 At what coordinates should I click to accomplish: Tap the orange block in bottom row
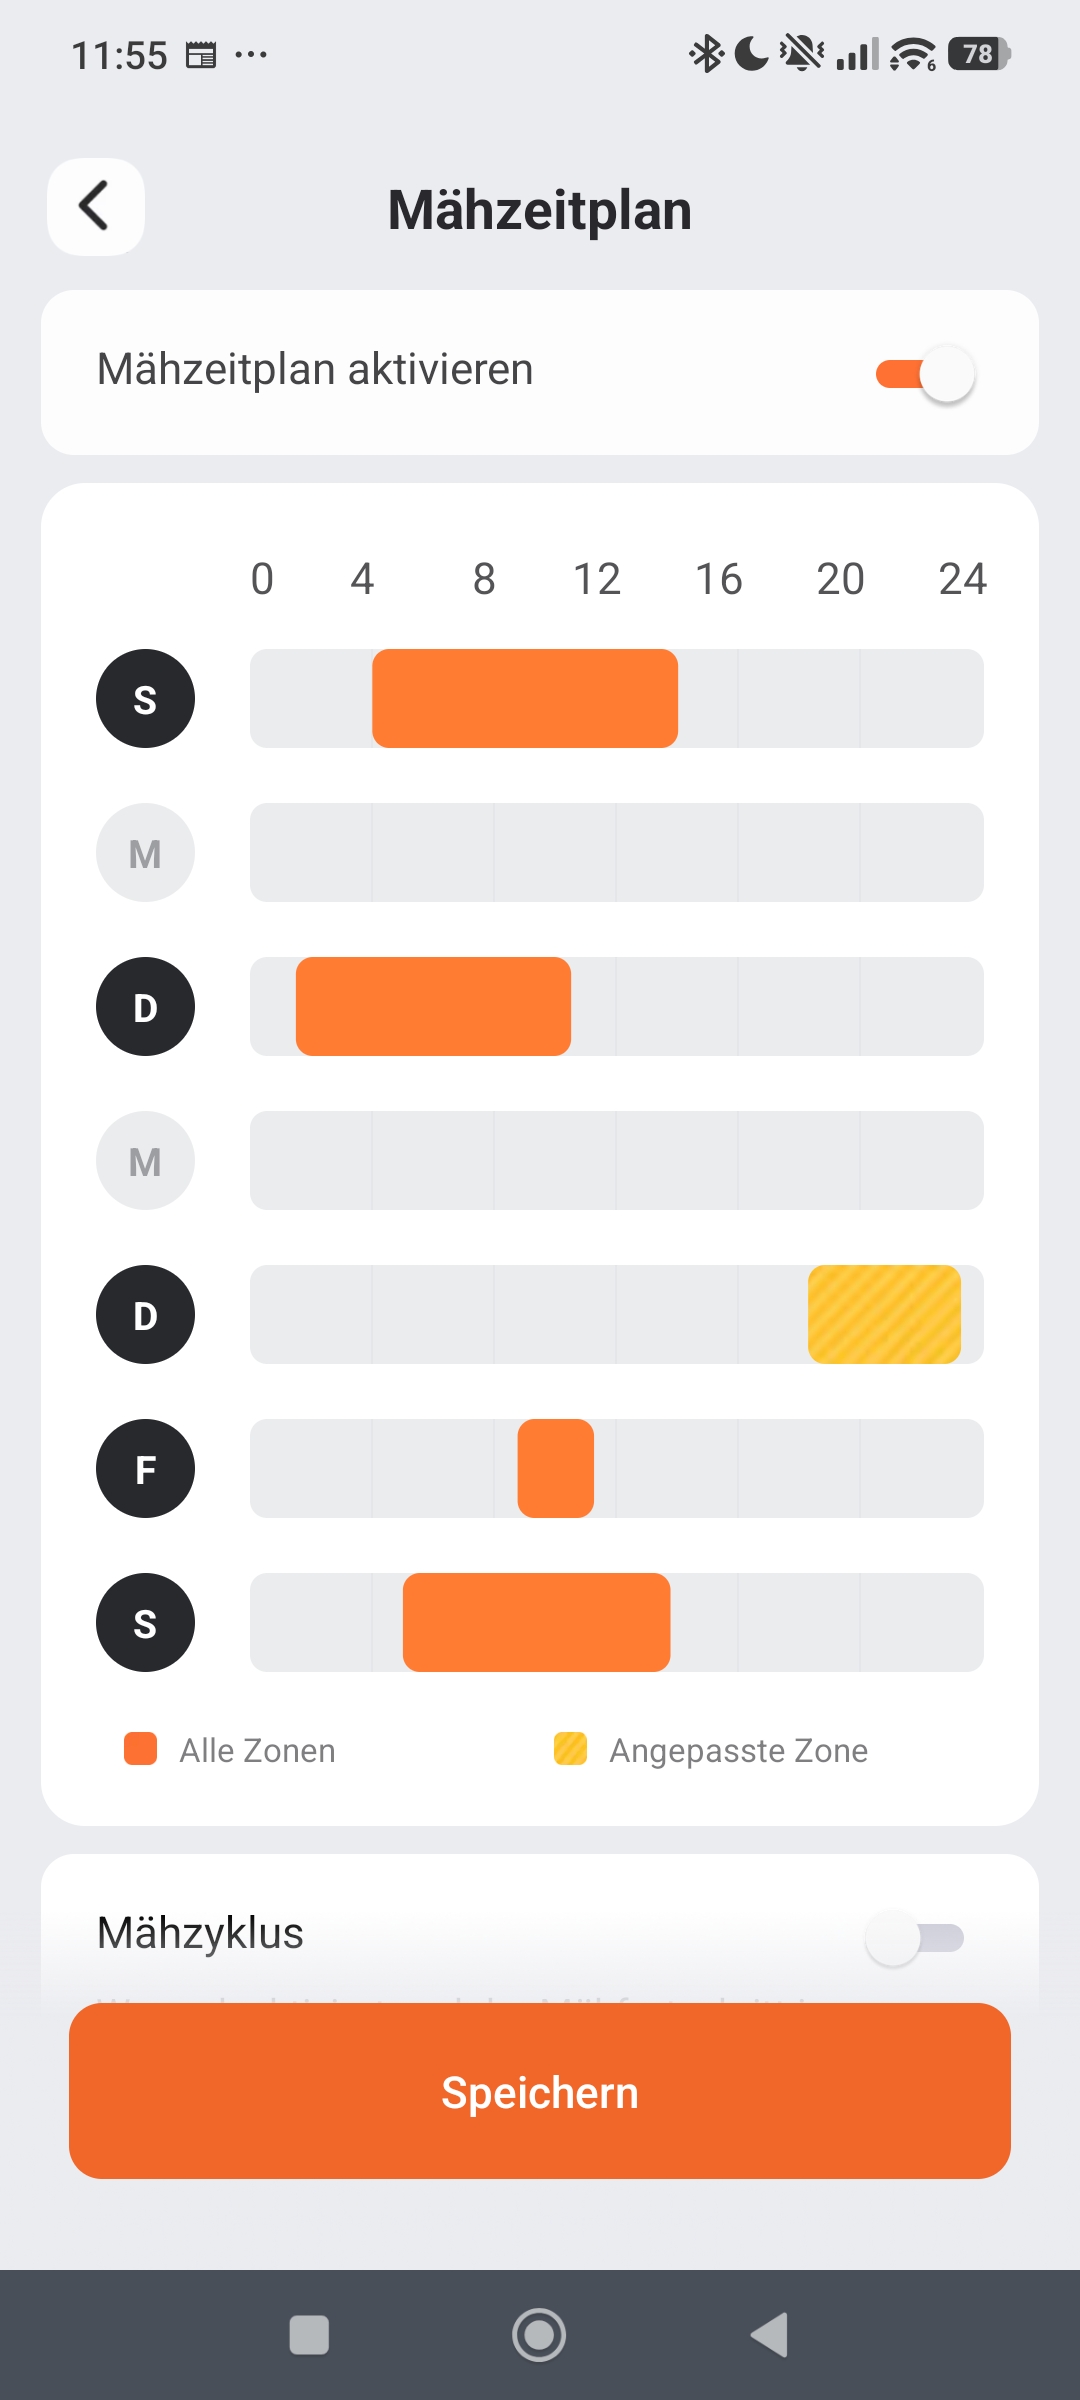(536, 1623)
